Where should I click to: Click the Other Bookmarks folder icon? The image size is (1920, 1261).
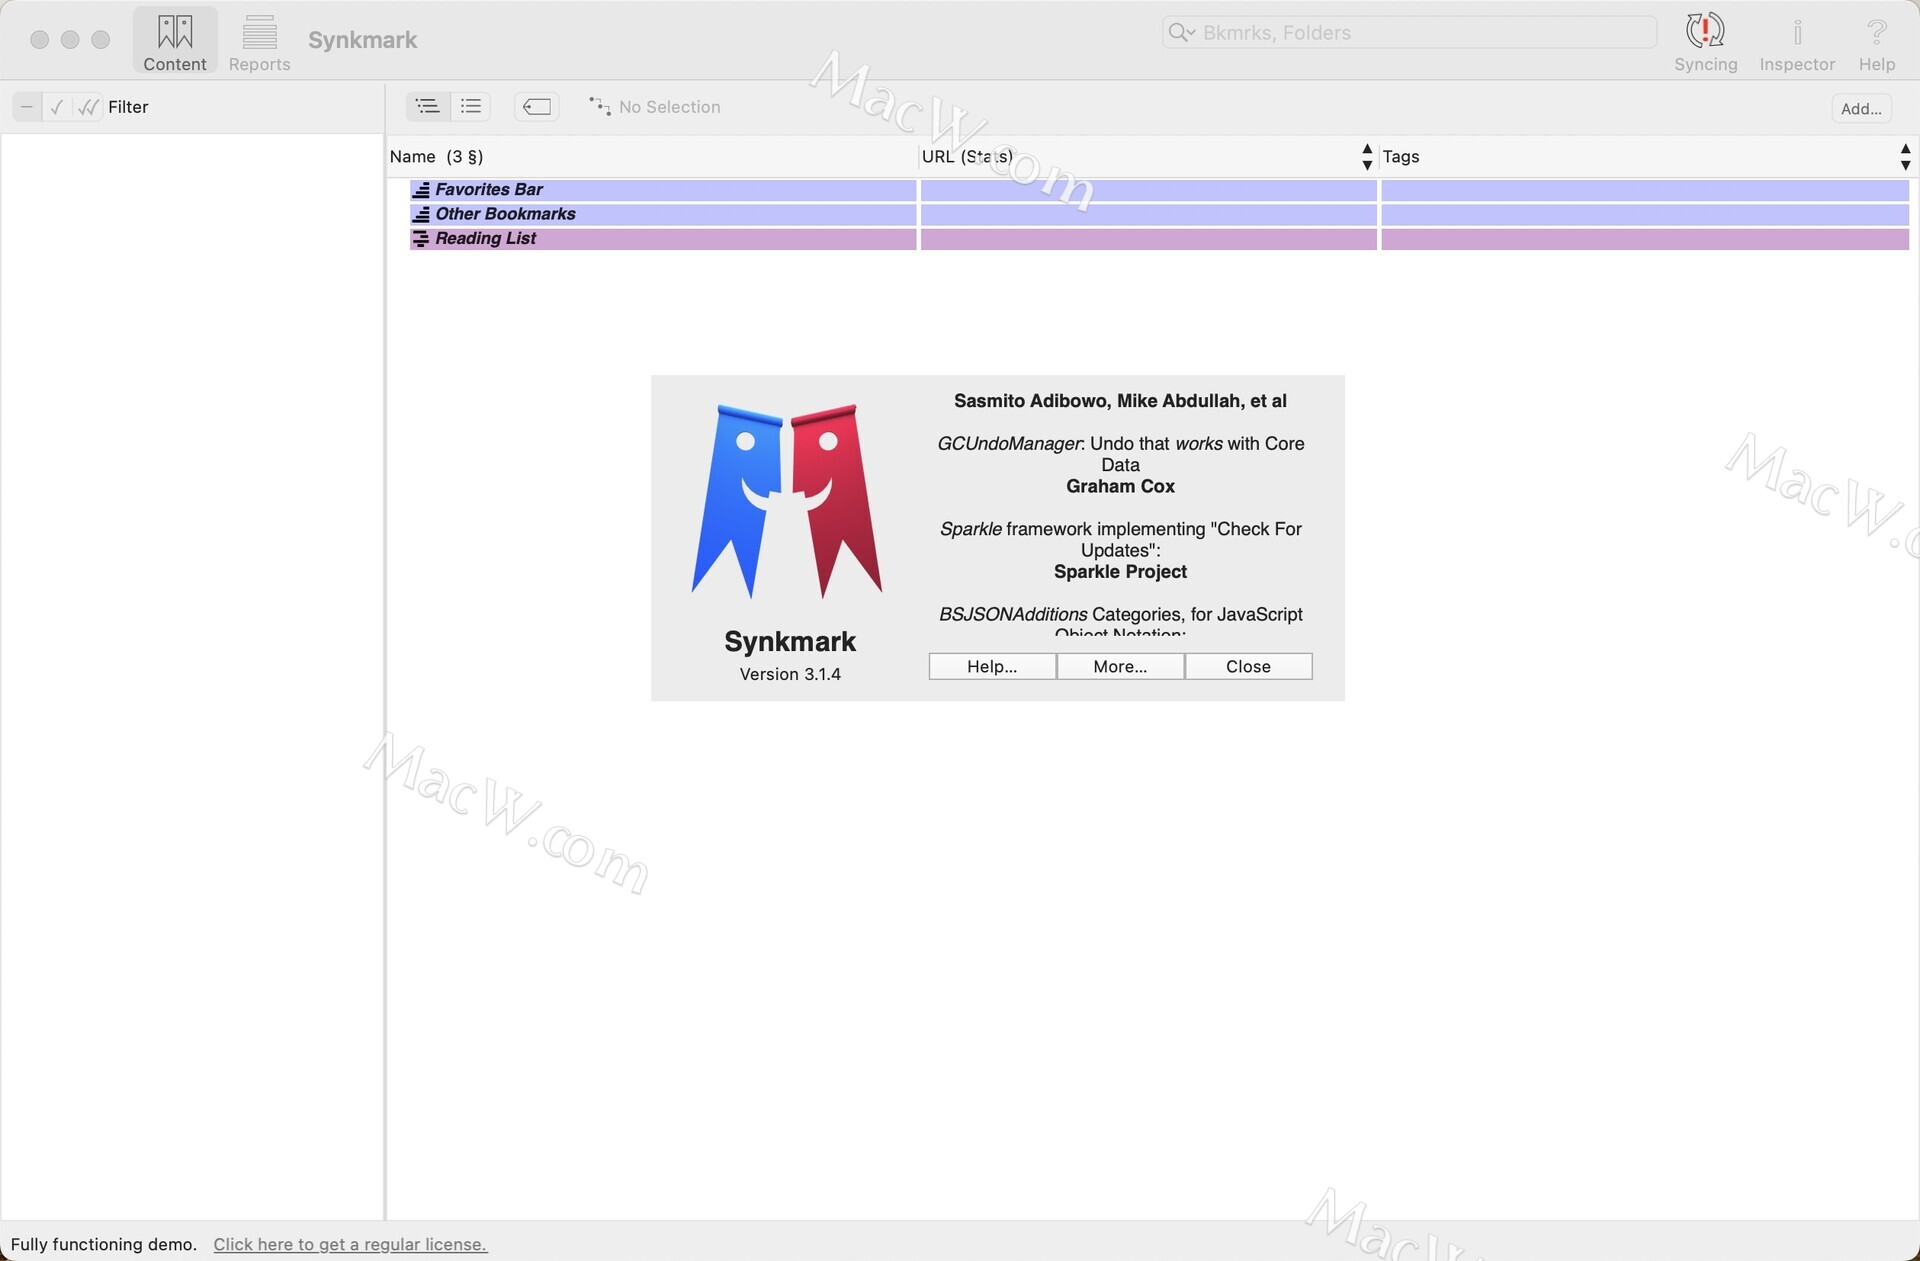click(421, 214)
